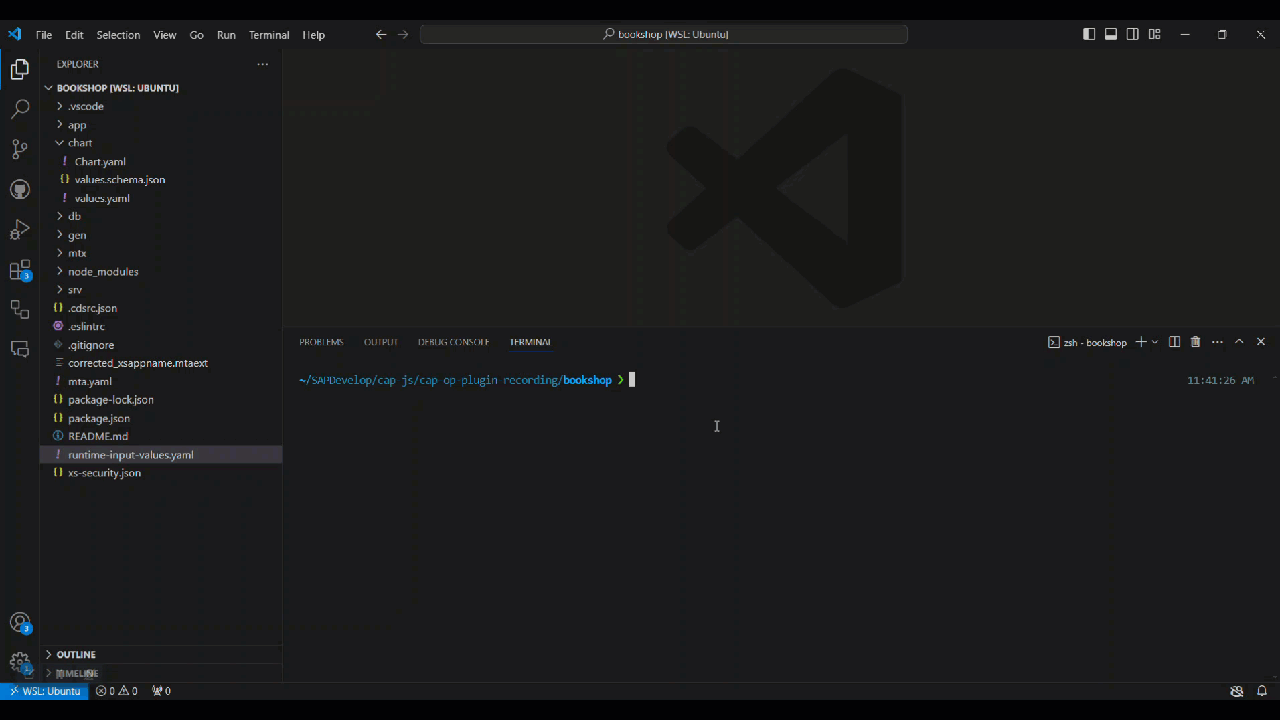Open the Manage gear icon

pos(20,663)
